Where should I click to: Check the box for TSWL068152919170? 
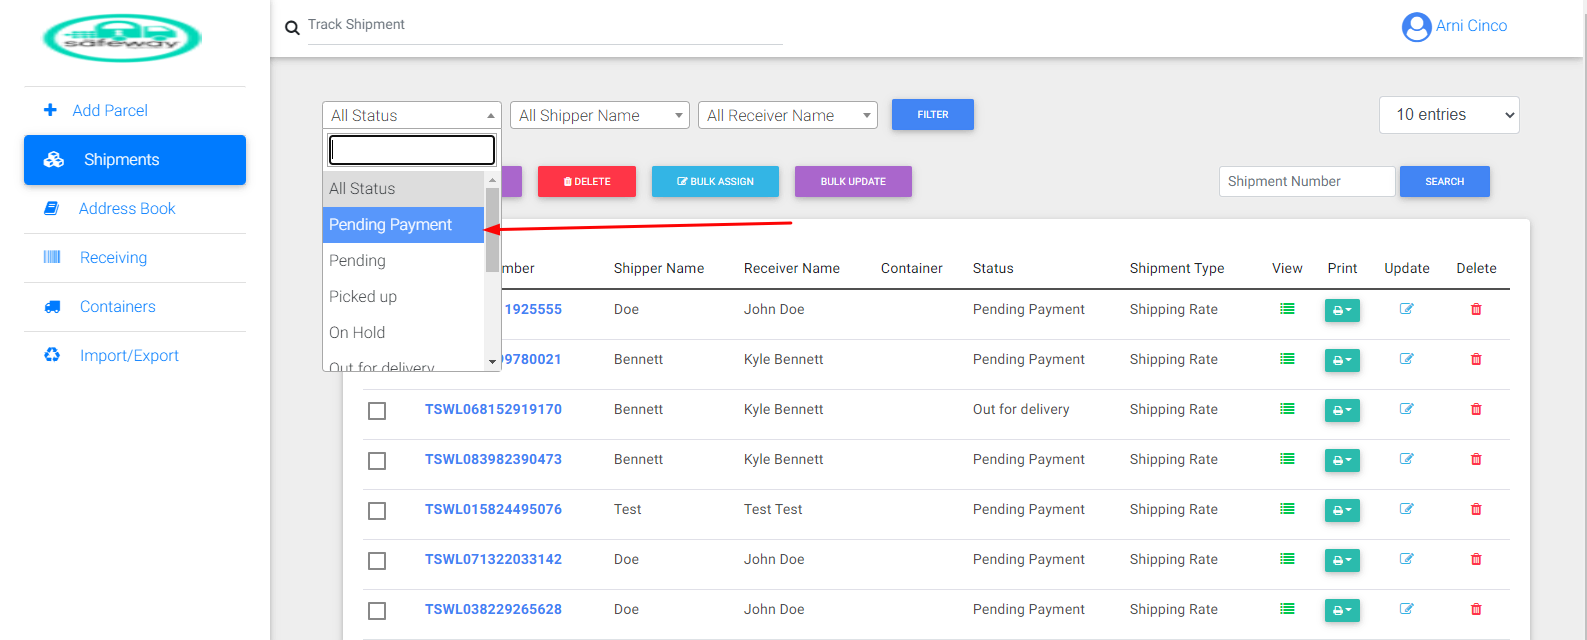[377, 411]
